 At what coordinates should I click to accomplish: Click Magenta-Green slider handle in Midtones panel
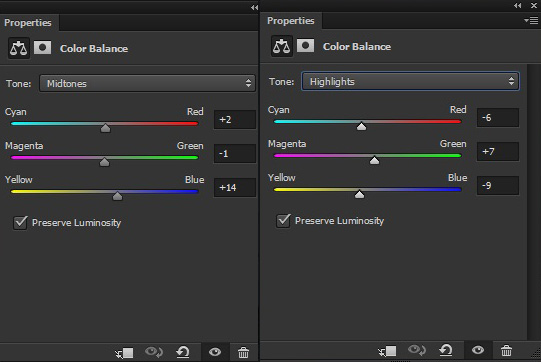[104, 162]
